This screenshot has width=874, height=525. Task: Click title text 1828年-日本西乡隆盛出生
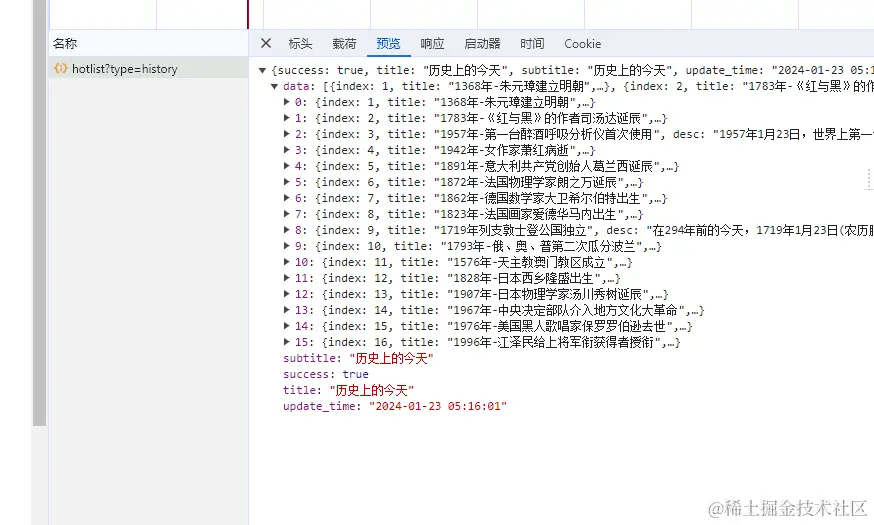524,278
